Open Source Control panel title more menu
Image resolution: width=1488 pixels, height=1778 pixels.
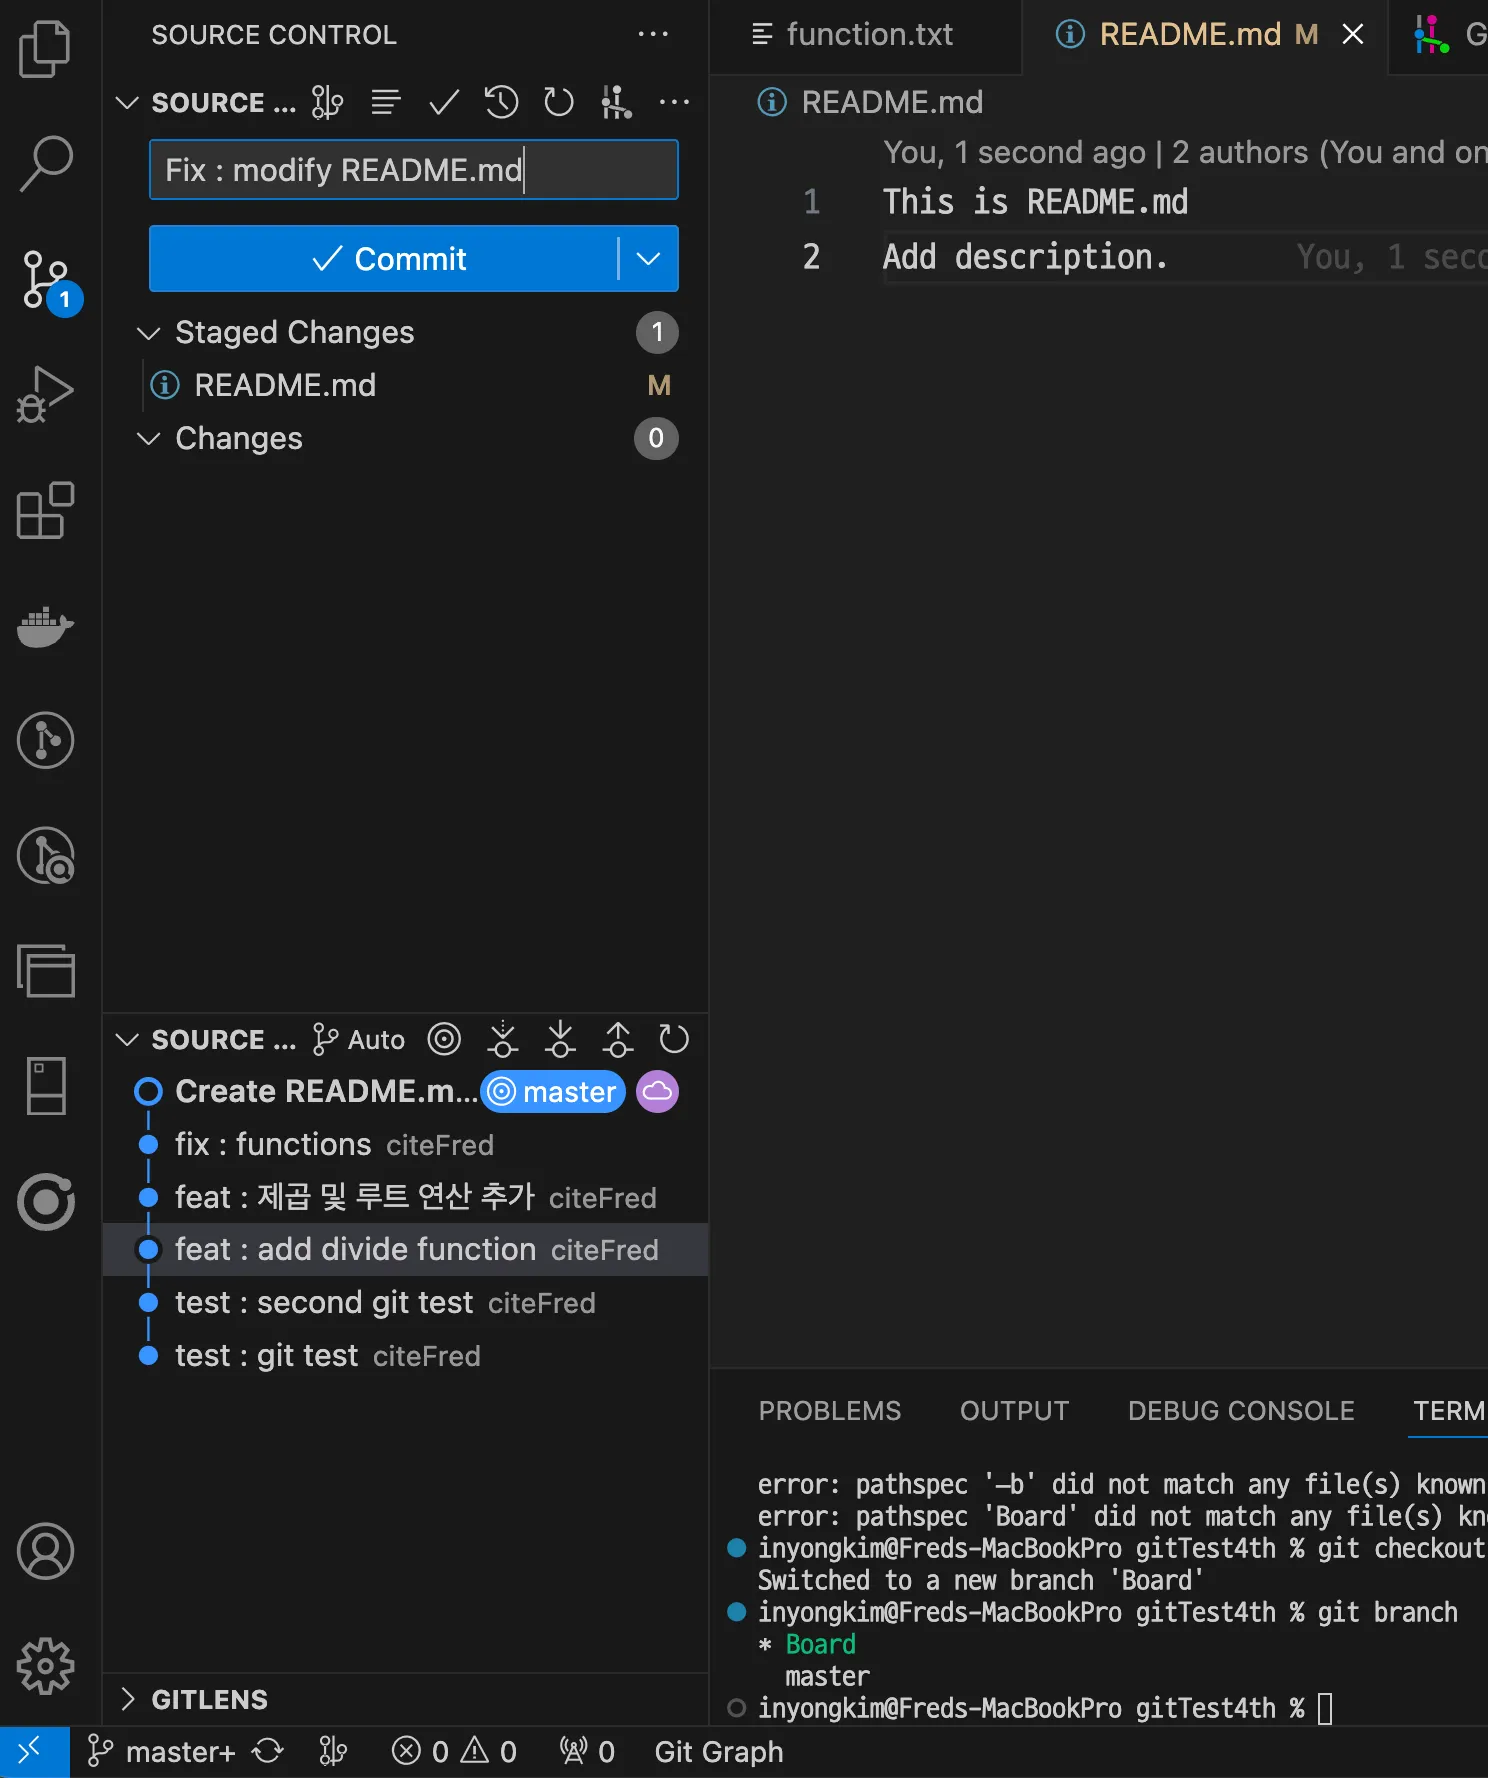click(x=653, y=34)
